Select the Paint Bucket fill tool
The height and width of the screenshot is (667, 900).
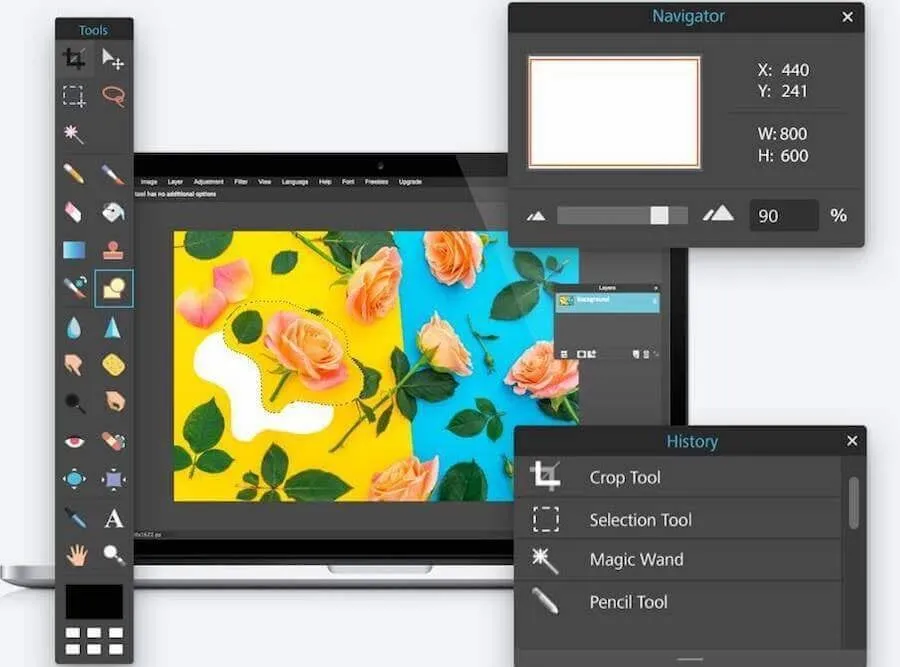click(113, 212)
